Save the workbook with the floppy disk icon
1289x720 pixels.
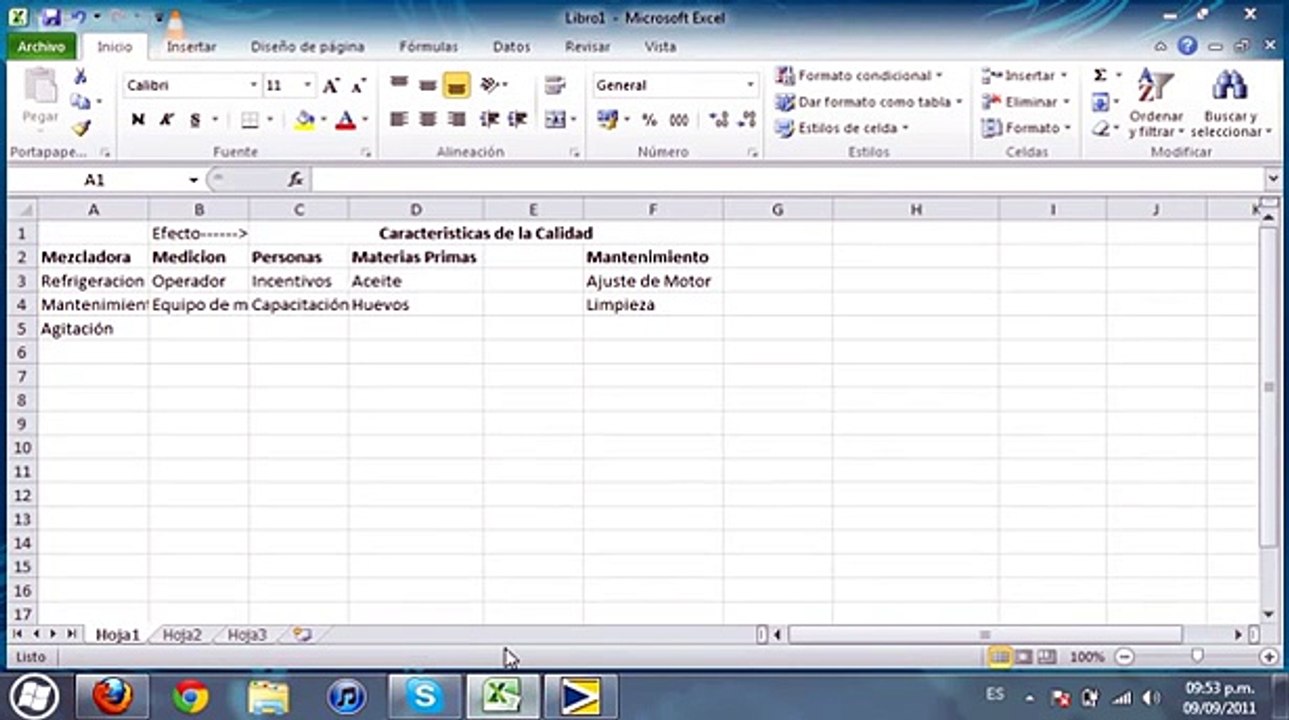(x=52, y=18)
